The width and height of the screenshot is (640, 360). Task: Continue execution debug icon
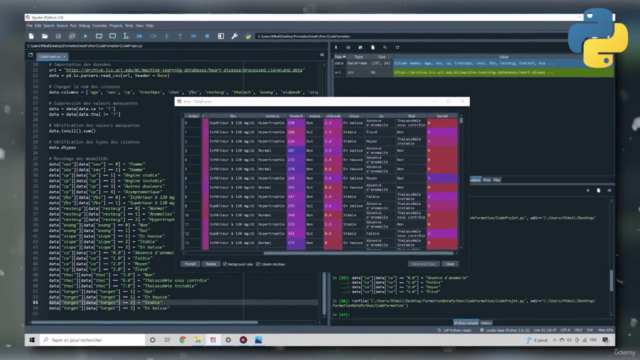(x=193, y=36)
